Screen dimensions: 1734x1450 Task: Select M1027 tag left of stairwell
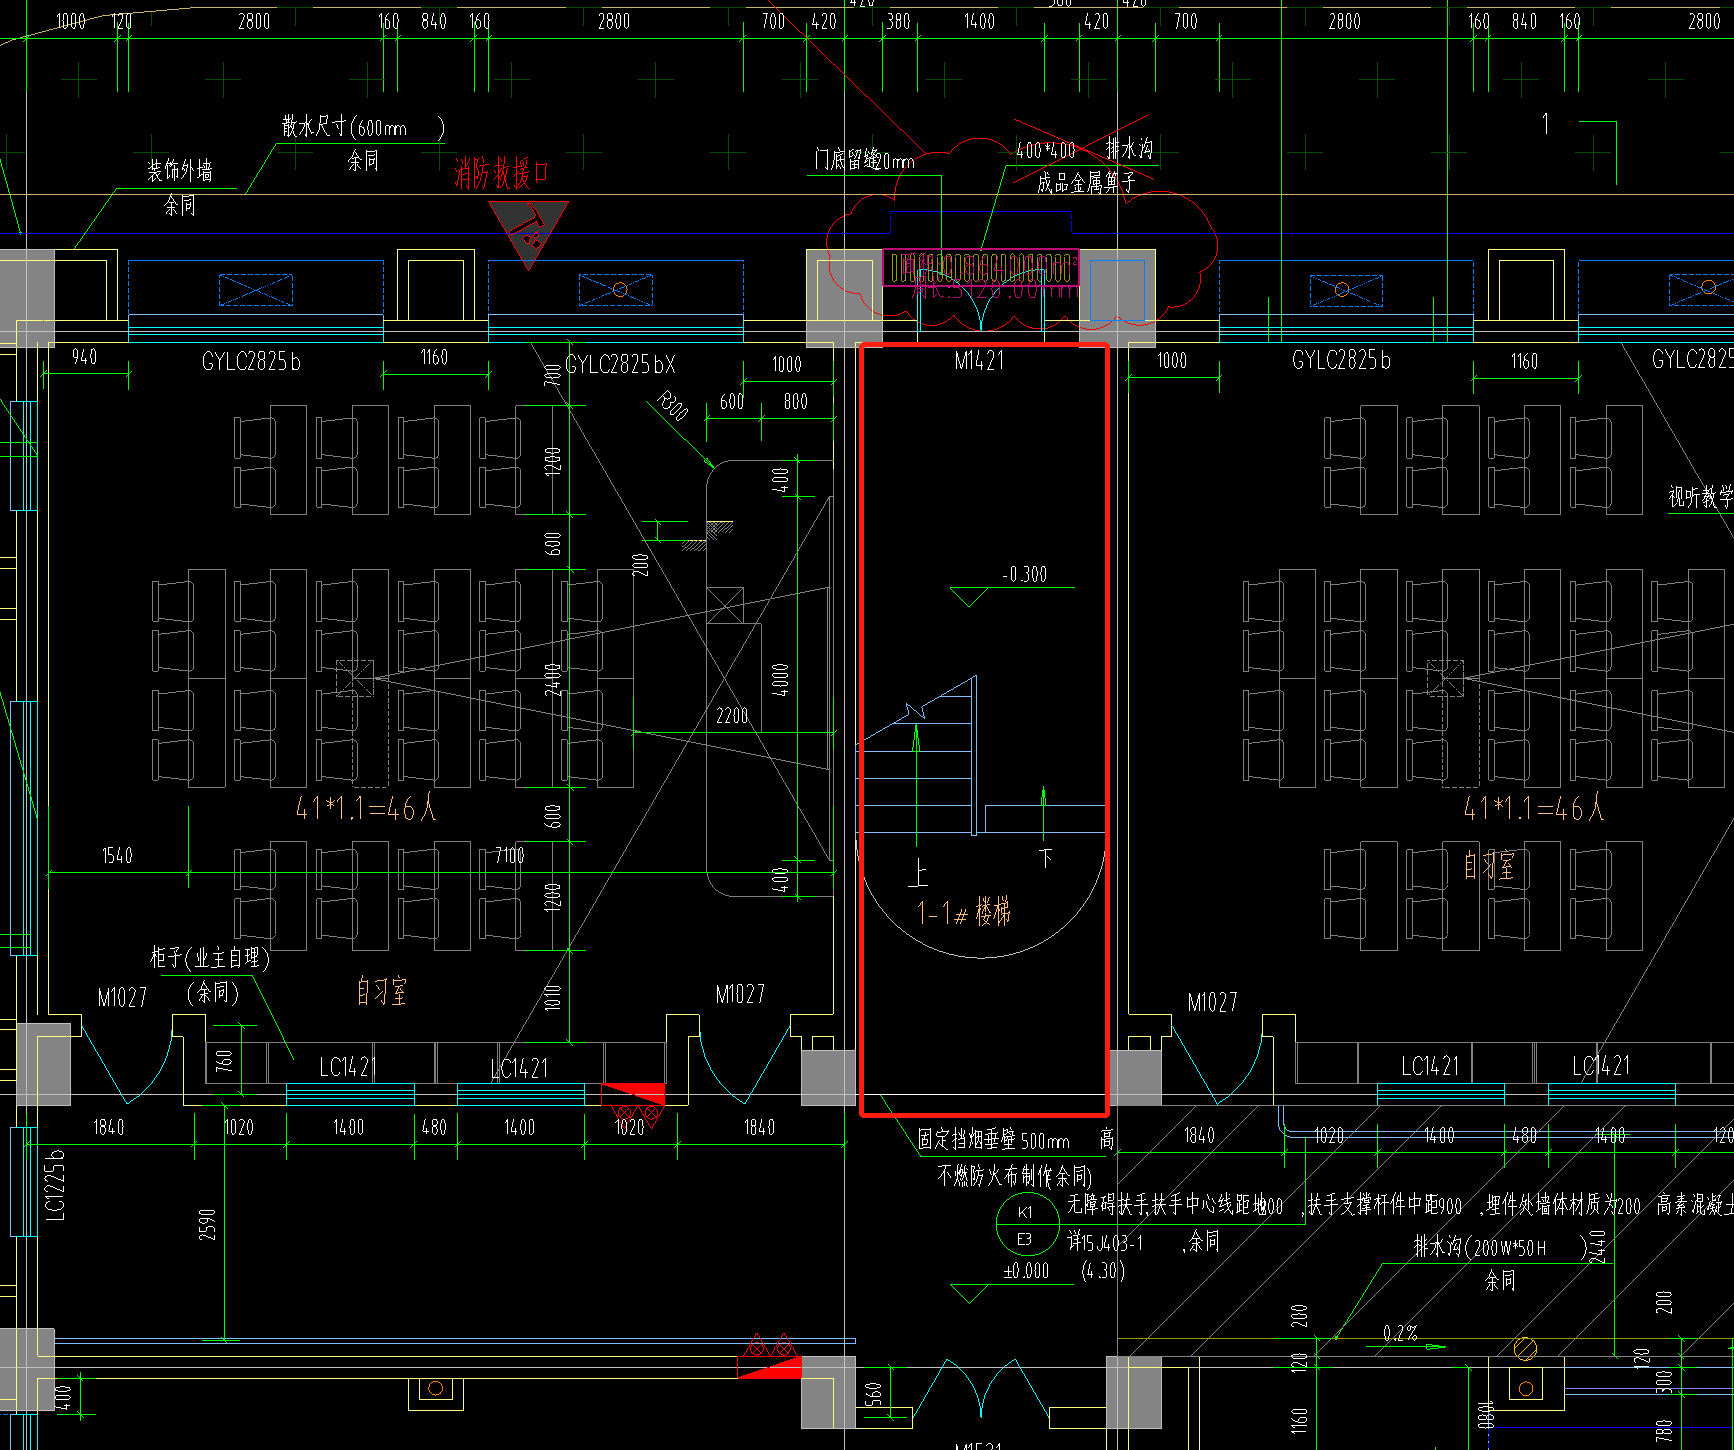coord(740,994)
